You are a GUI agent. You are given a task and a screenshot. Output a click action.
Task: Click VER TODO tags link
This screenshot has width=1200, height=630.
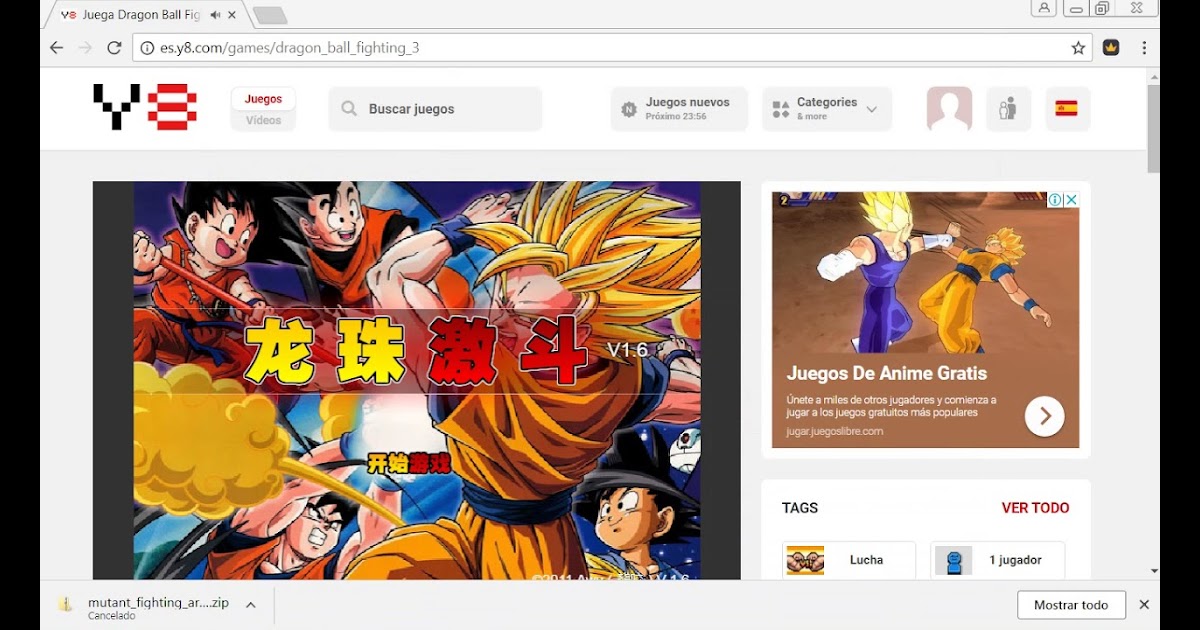coord(1035,508)
